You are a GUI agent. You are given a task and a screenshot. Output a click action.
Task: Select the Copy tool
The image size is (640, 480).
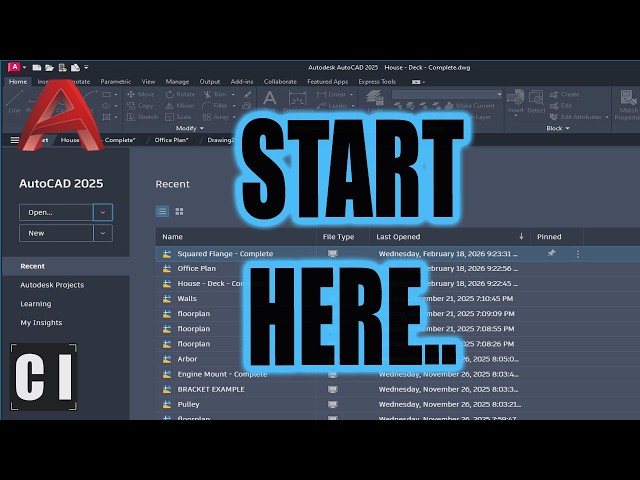point(140,106)
